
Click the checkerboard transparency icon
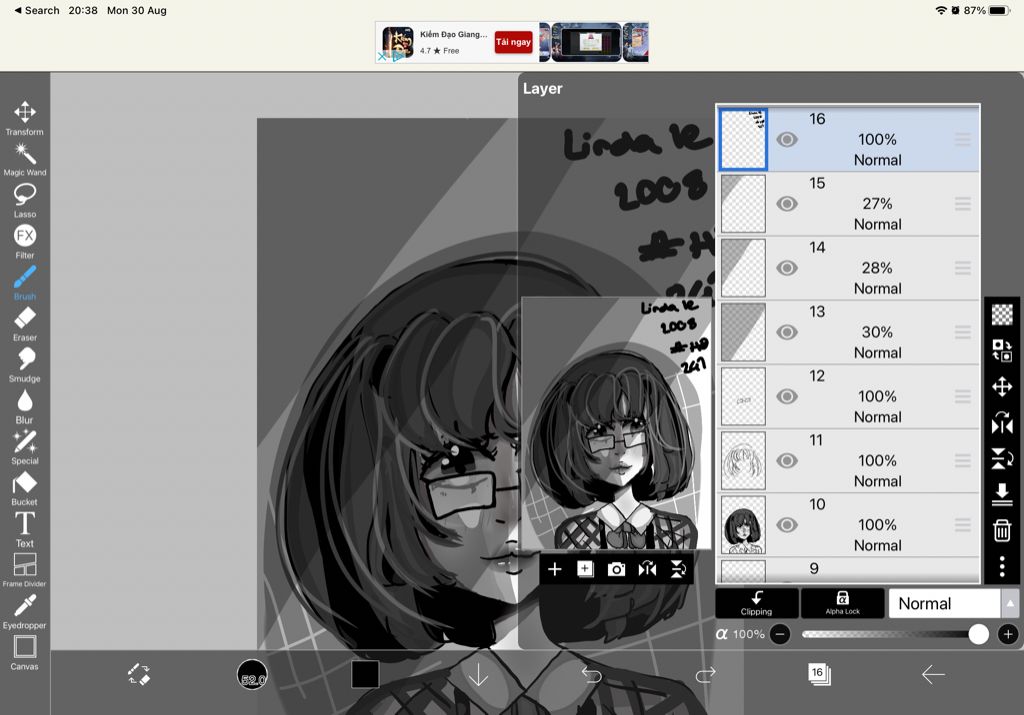[x=1002, y=315]
